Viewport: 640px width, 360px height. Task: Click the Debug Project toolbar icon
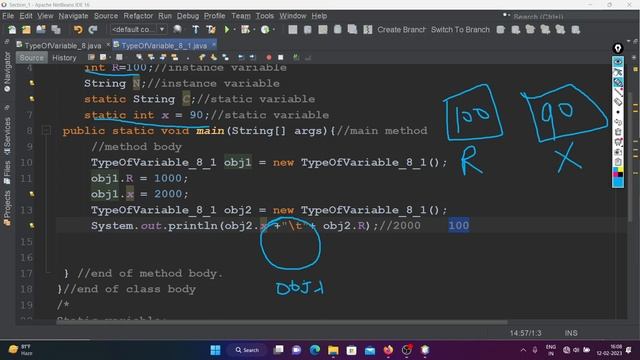(245, 29)
